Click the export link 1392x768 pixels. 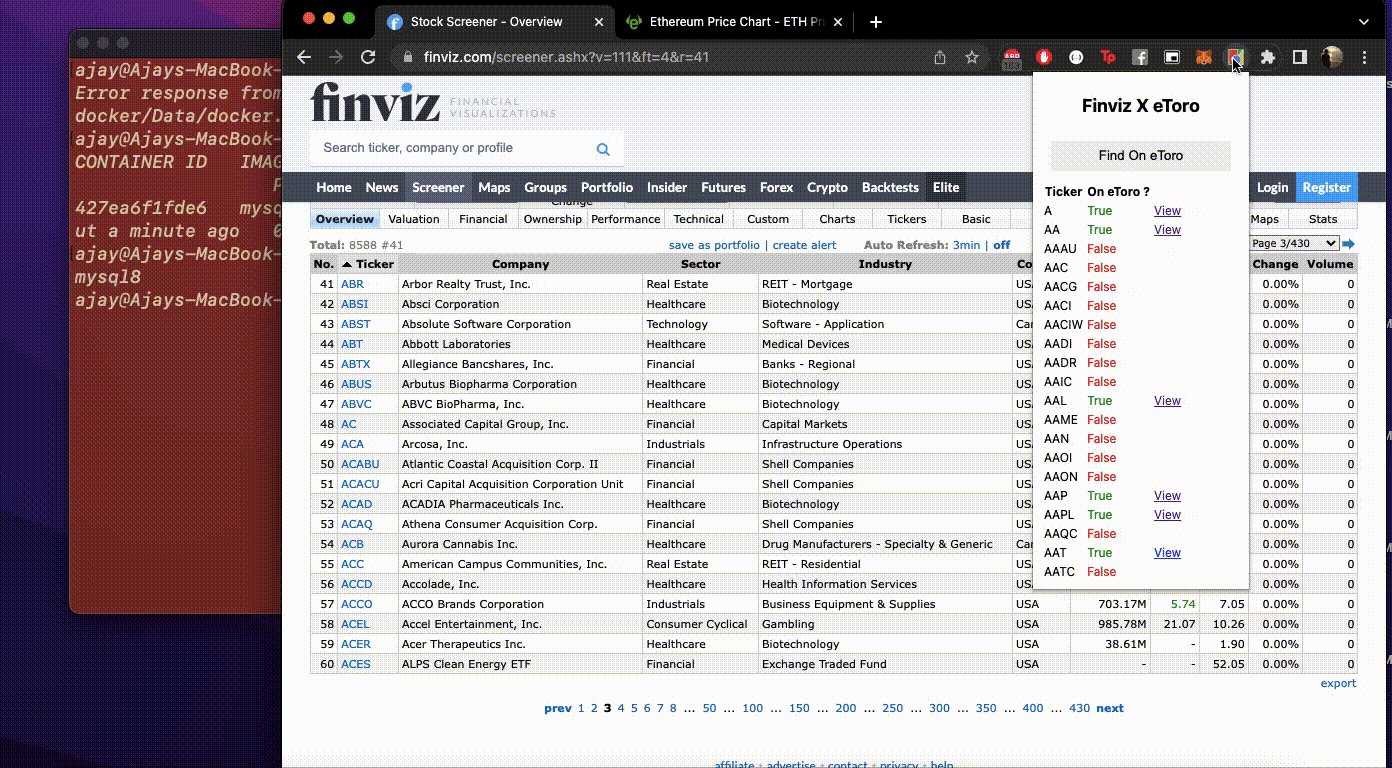pos(1338,684)
